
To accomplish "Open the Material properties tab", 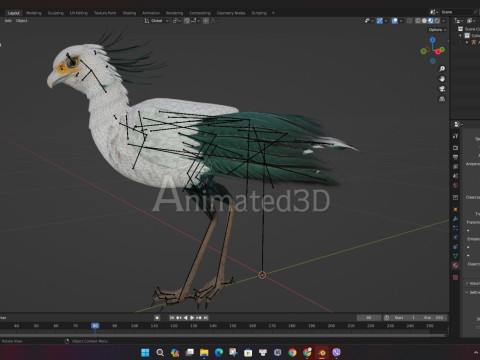I will click(455, 266).
